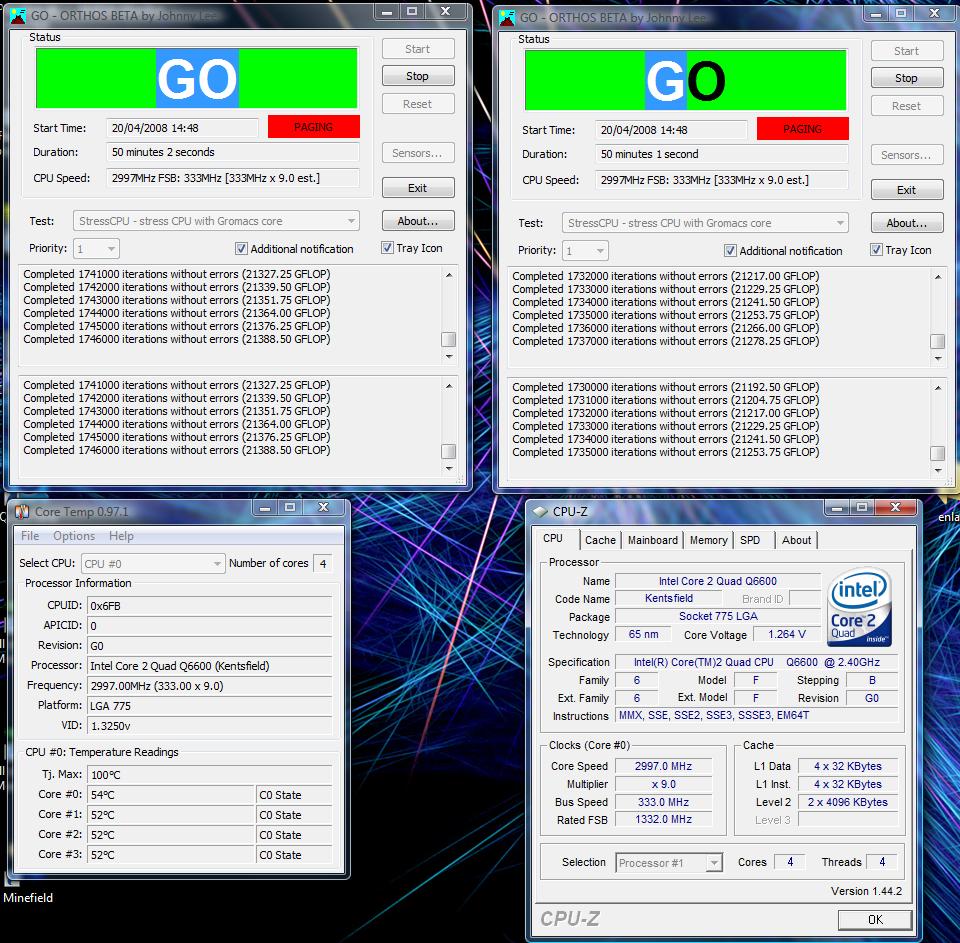Open Processor #1 selection dropdown in CPU-Z
Screen dimensions: 960x943
pyautogui.click(x=669, y=863)
